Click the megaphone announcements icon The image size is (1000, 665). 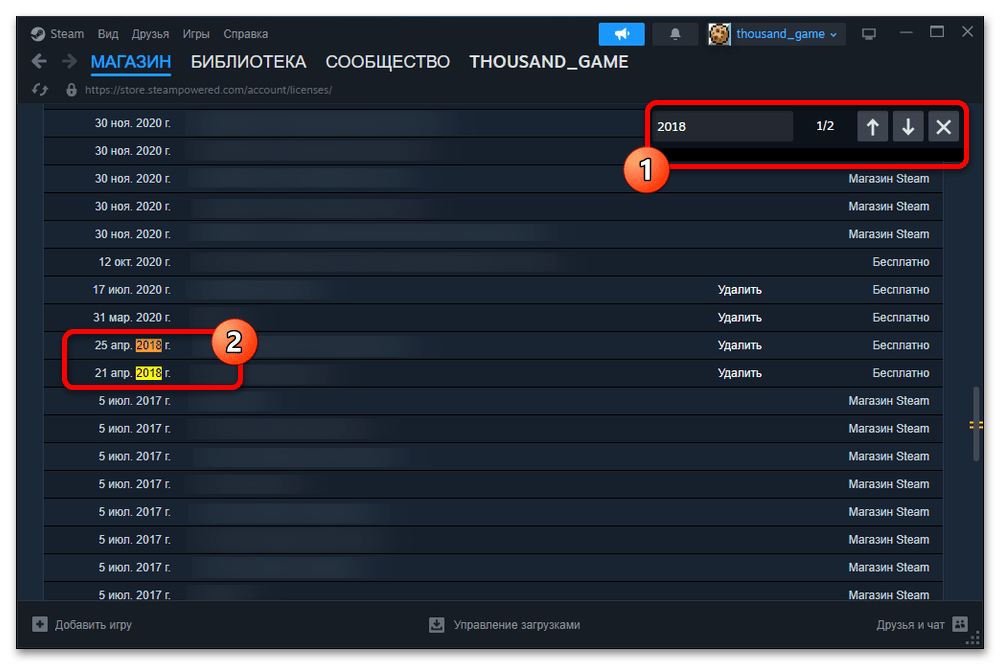(621, 34)
